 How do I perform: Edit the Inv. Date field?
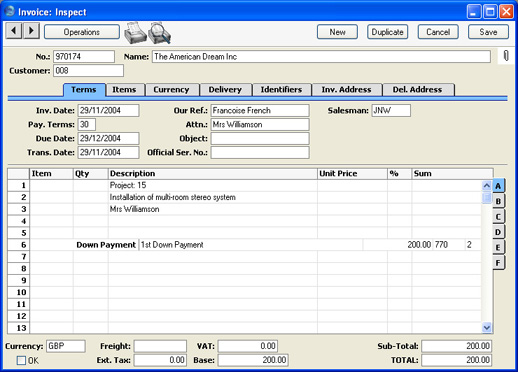(108, 110)
